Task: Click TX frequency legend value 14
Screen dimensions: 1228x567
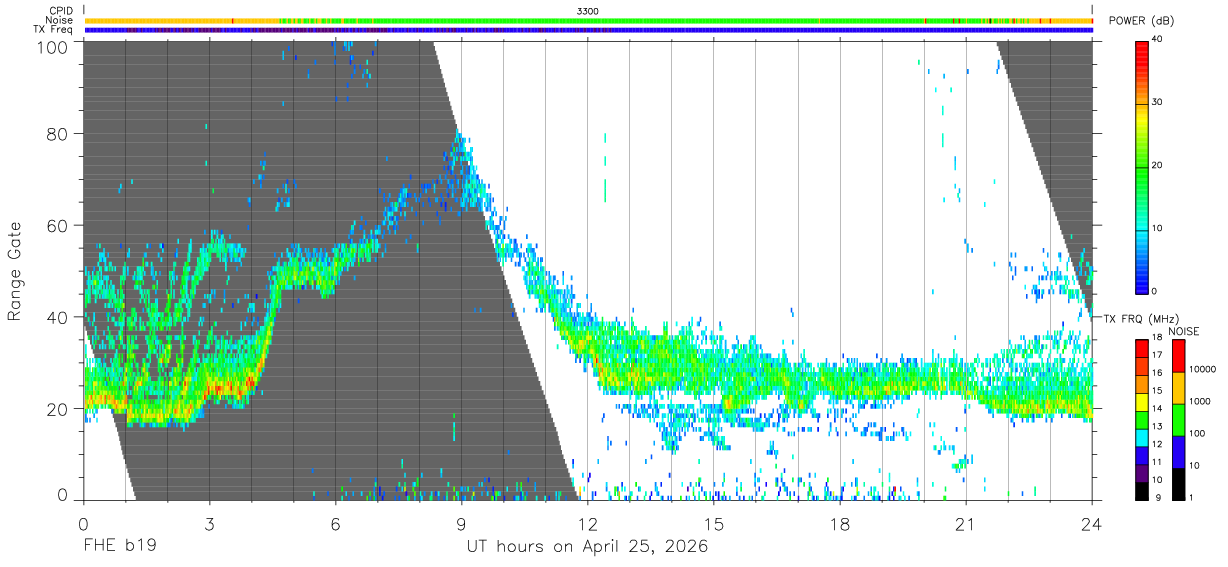Action: [x=1159, y=410]
